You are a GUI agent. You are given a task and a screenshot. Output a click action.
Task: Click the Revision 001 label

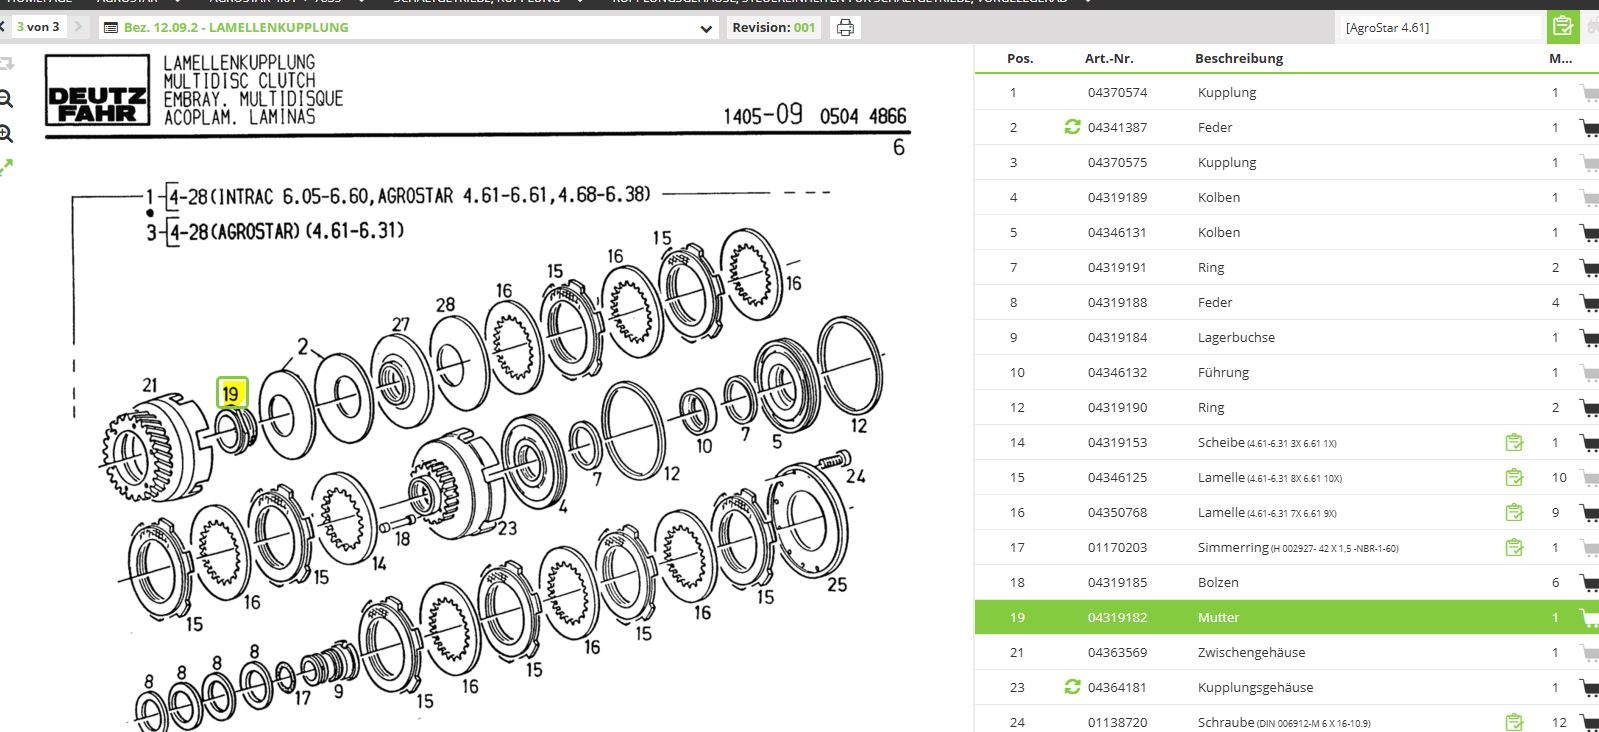pyautogui.click(x=773, y=28)
